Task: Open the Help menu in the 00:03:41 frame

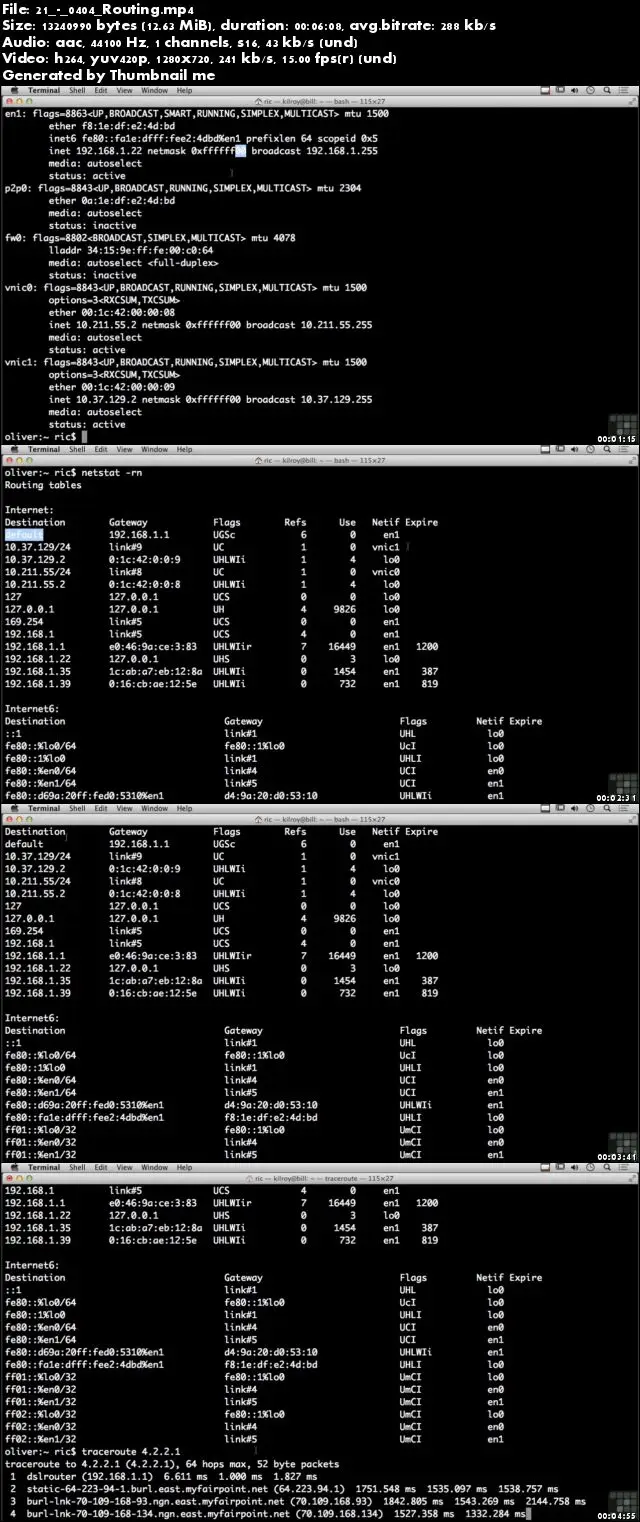Action: (184, 809)
